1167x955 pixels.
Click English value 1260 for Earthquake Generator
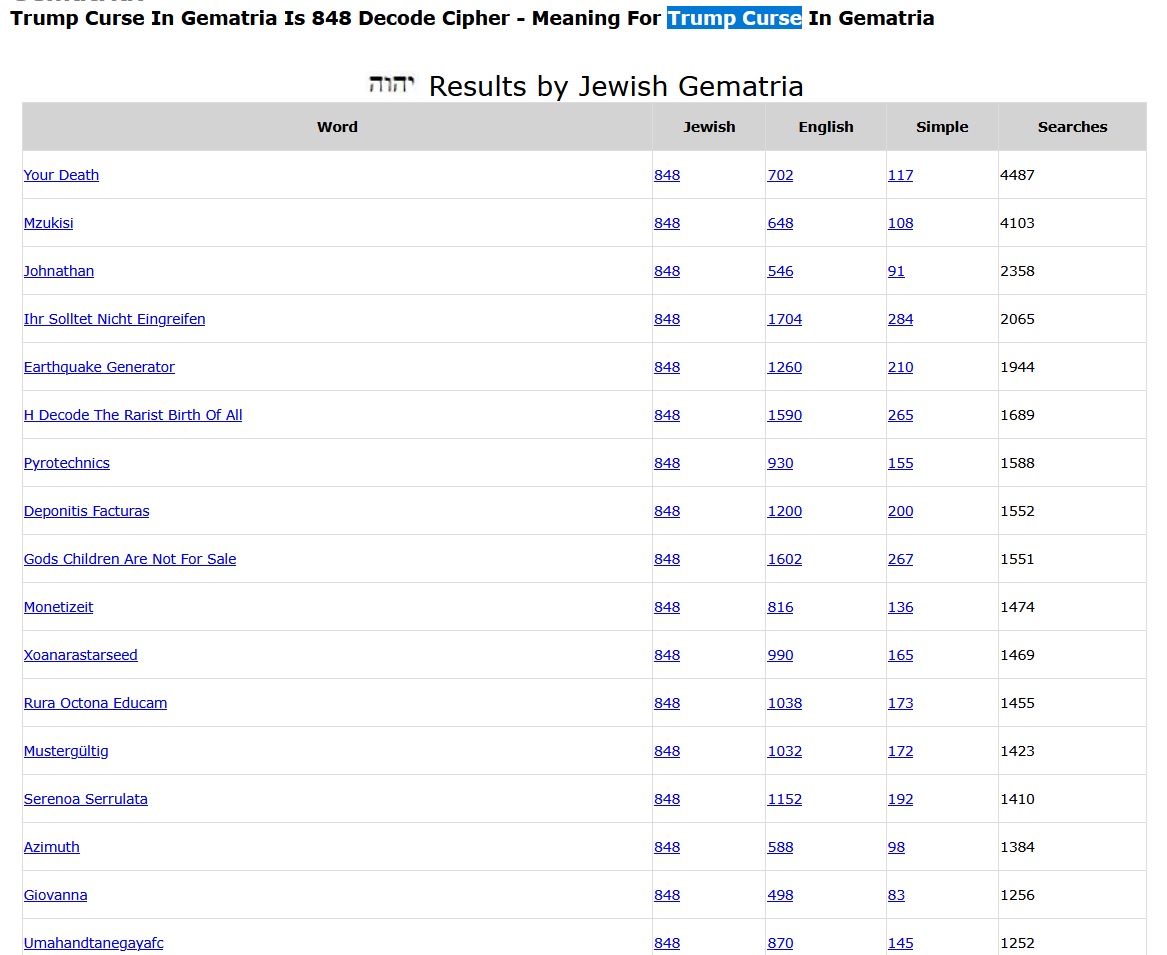[x=784, y=367]
